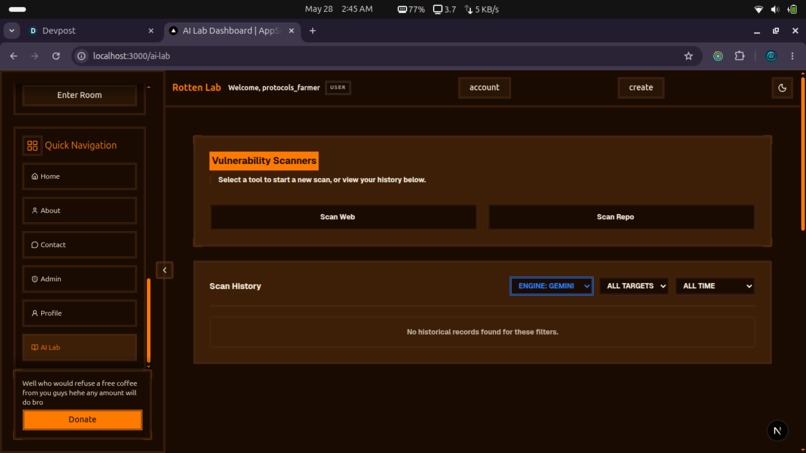Viewport: 806px width, 453px height.
Task: Open the About navigation item
Action: click(79, 210)
